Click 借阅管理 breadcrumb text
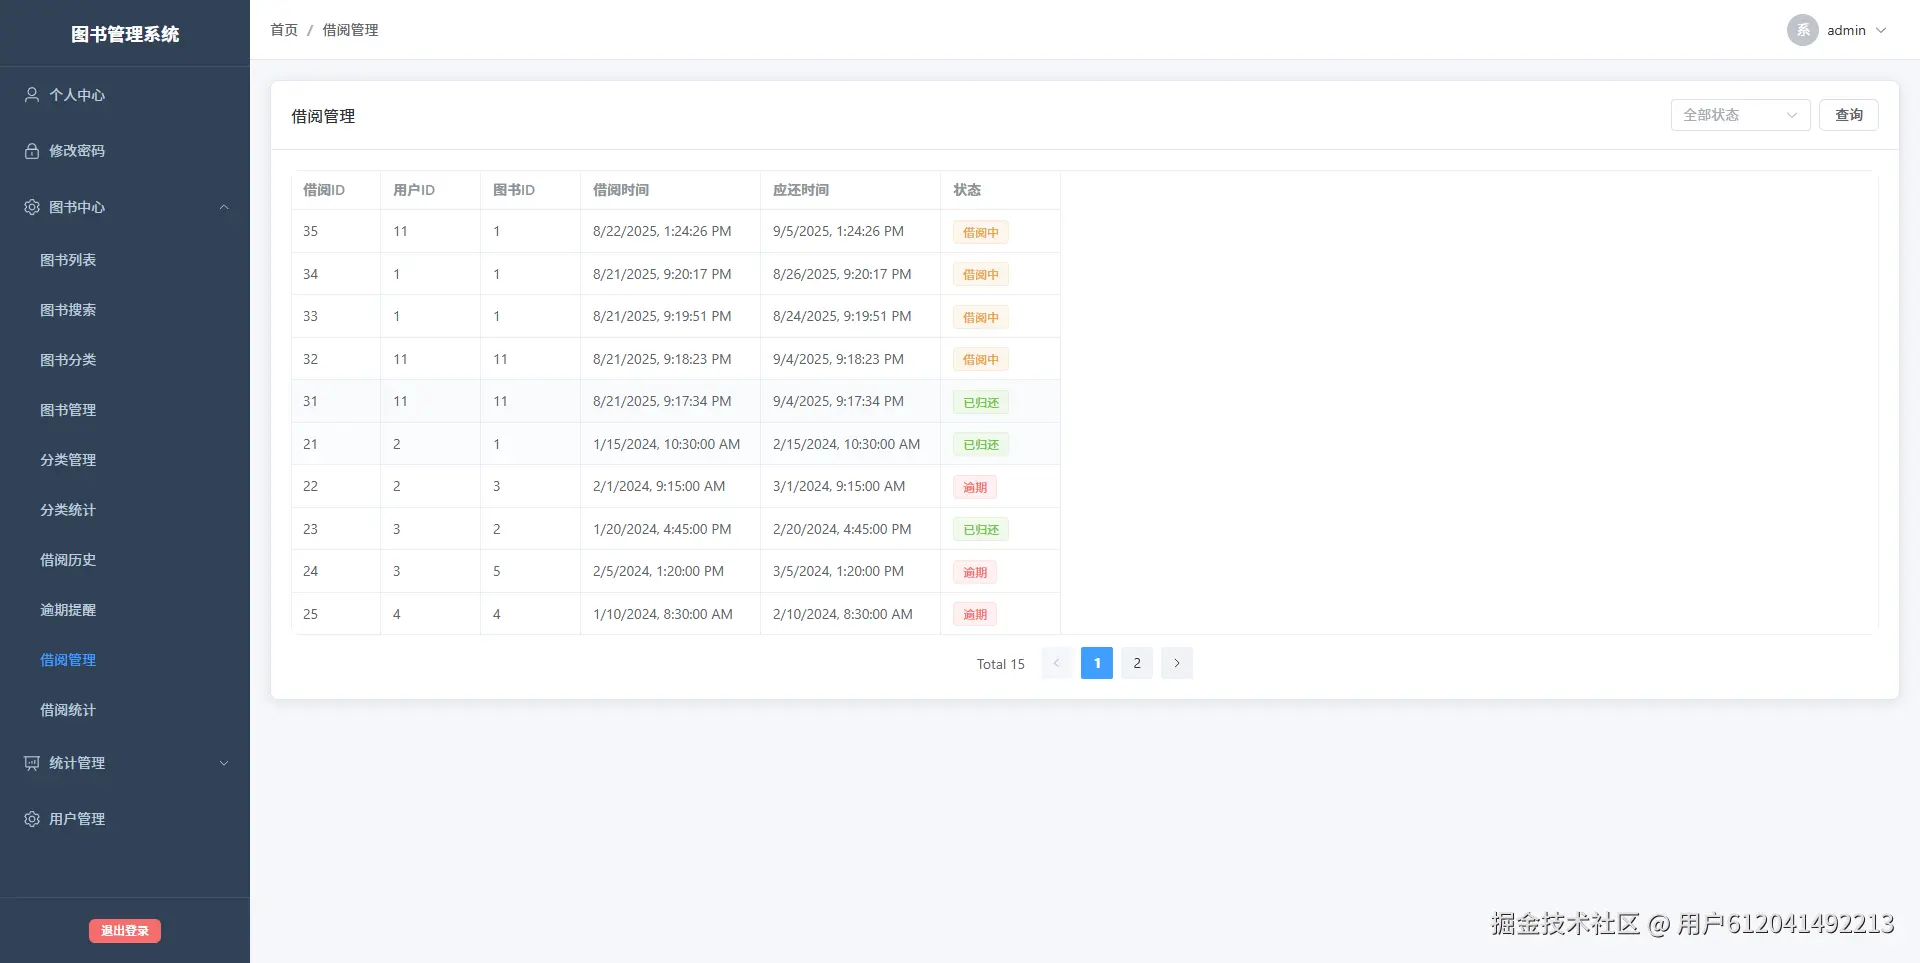 point(350,30)
